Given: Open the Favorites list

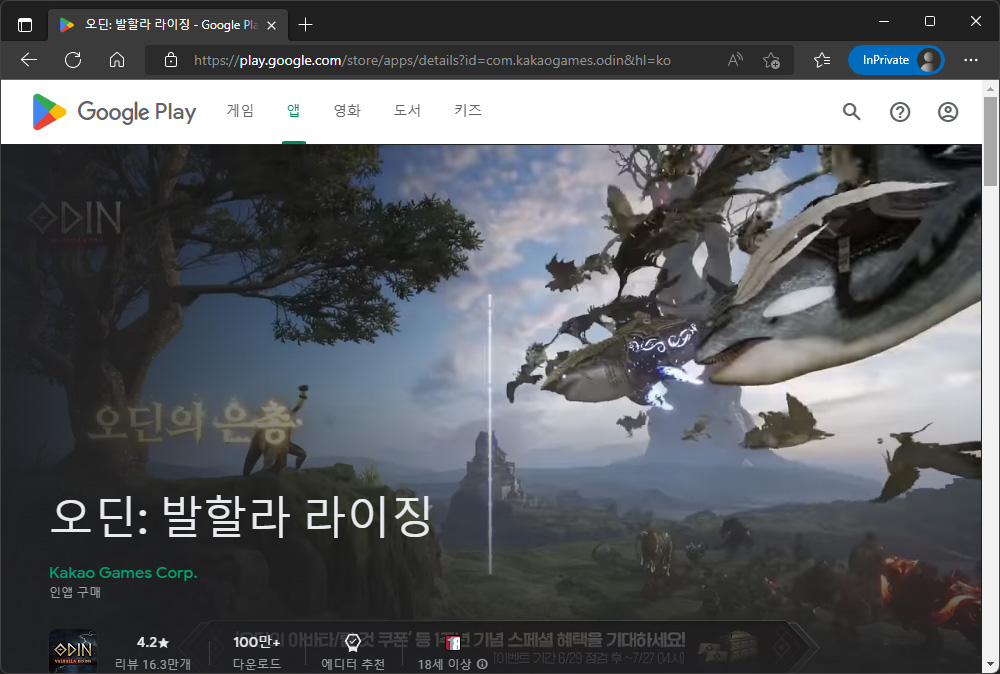Looking at the screenshot, I should click(822, 60).
